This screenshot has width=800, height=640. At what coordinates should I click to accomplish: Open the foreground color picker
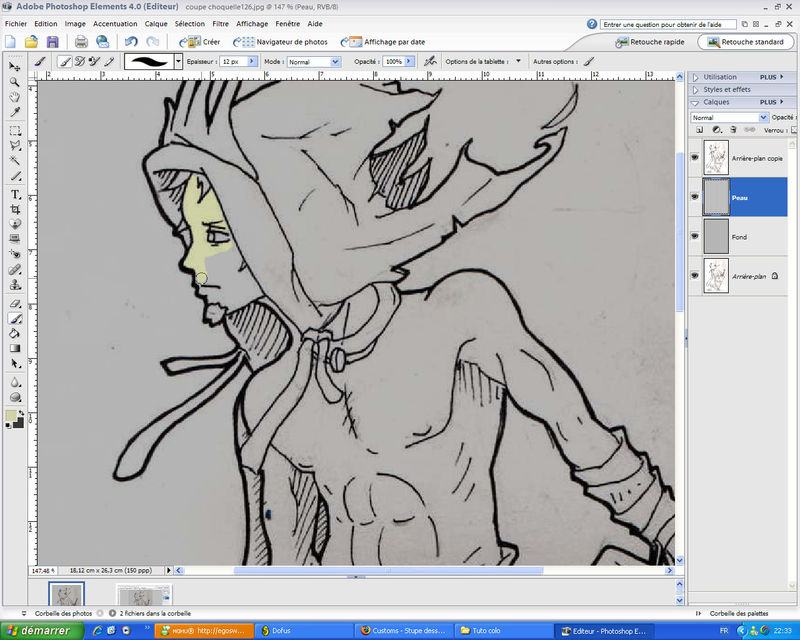point(10,416)
